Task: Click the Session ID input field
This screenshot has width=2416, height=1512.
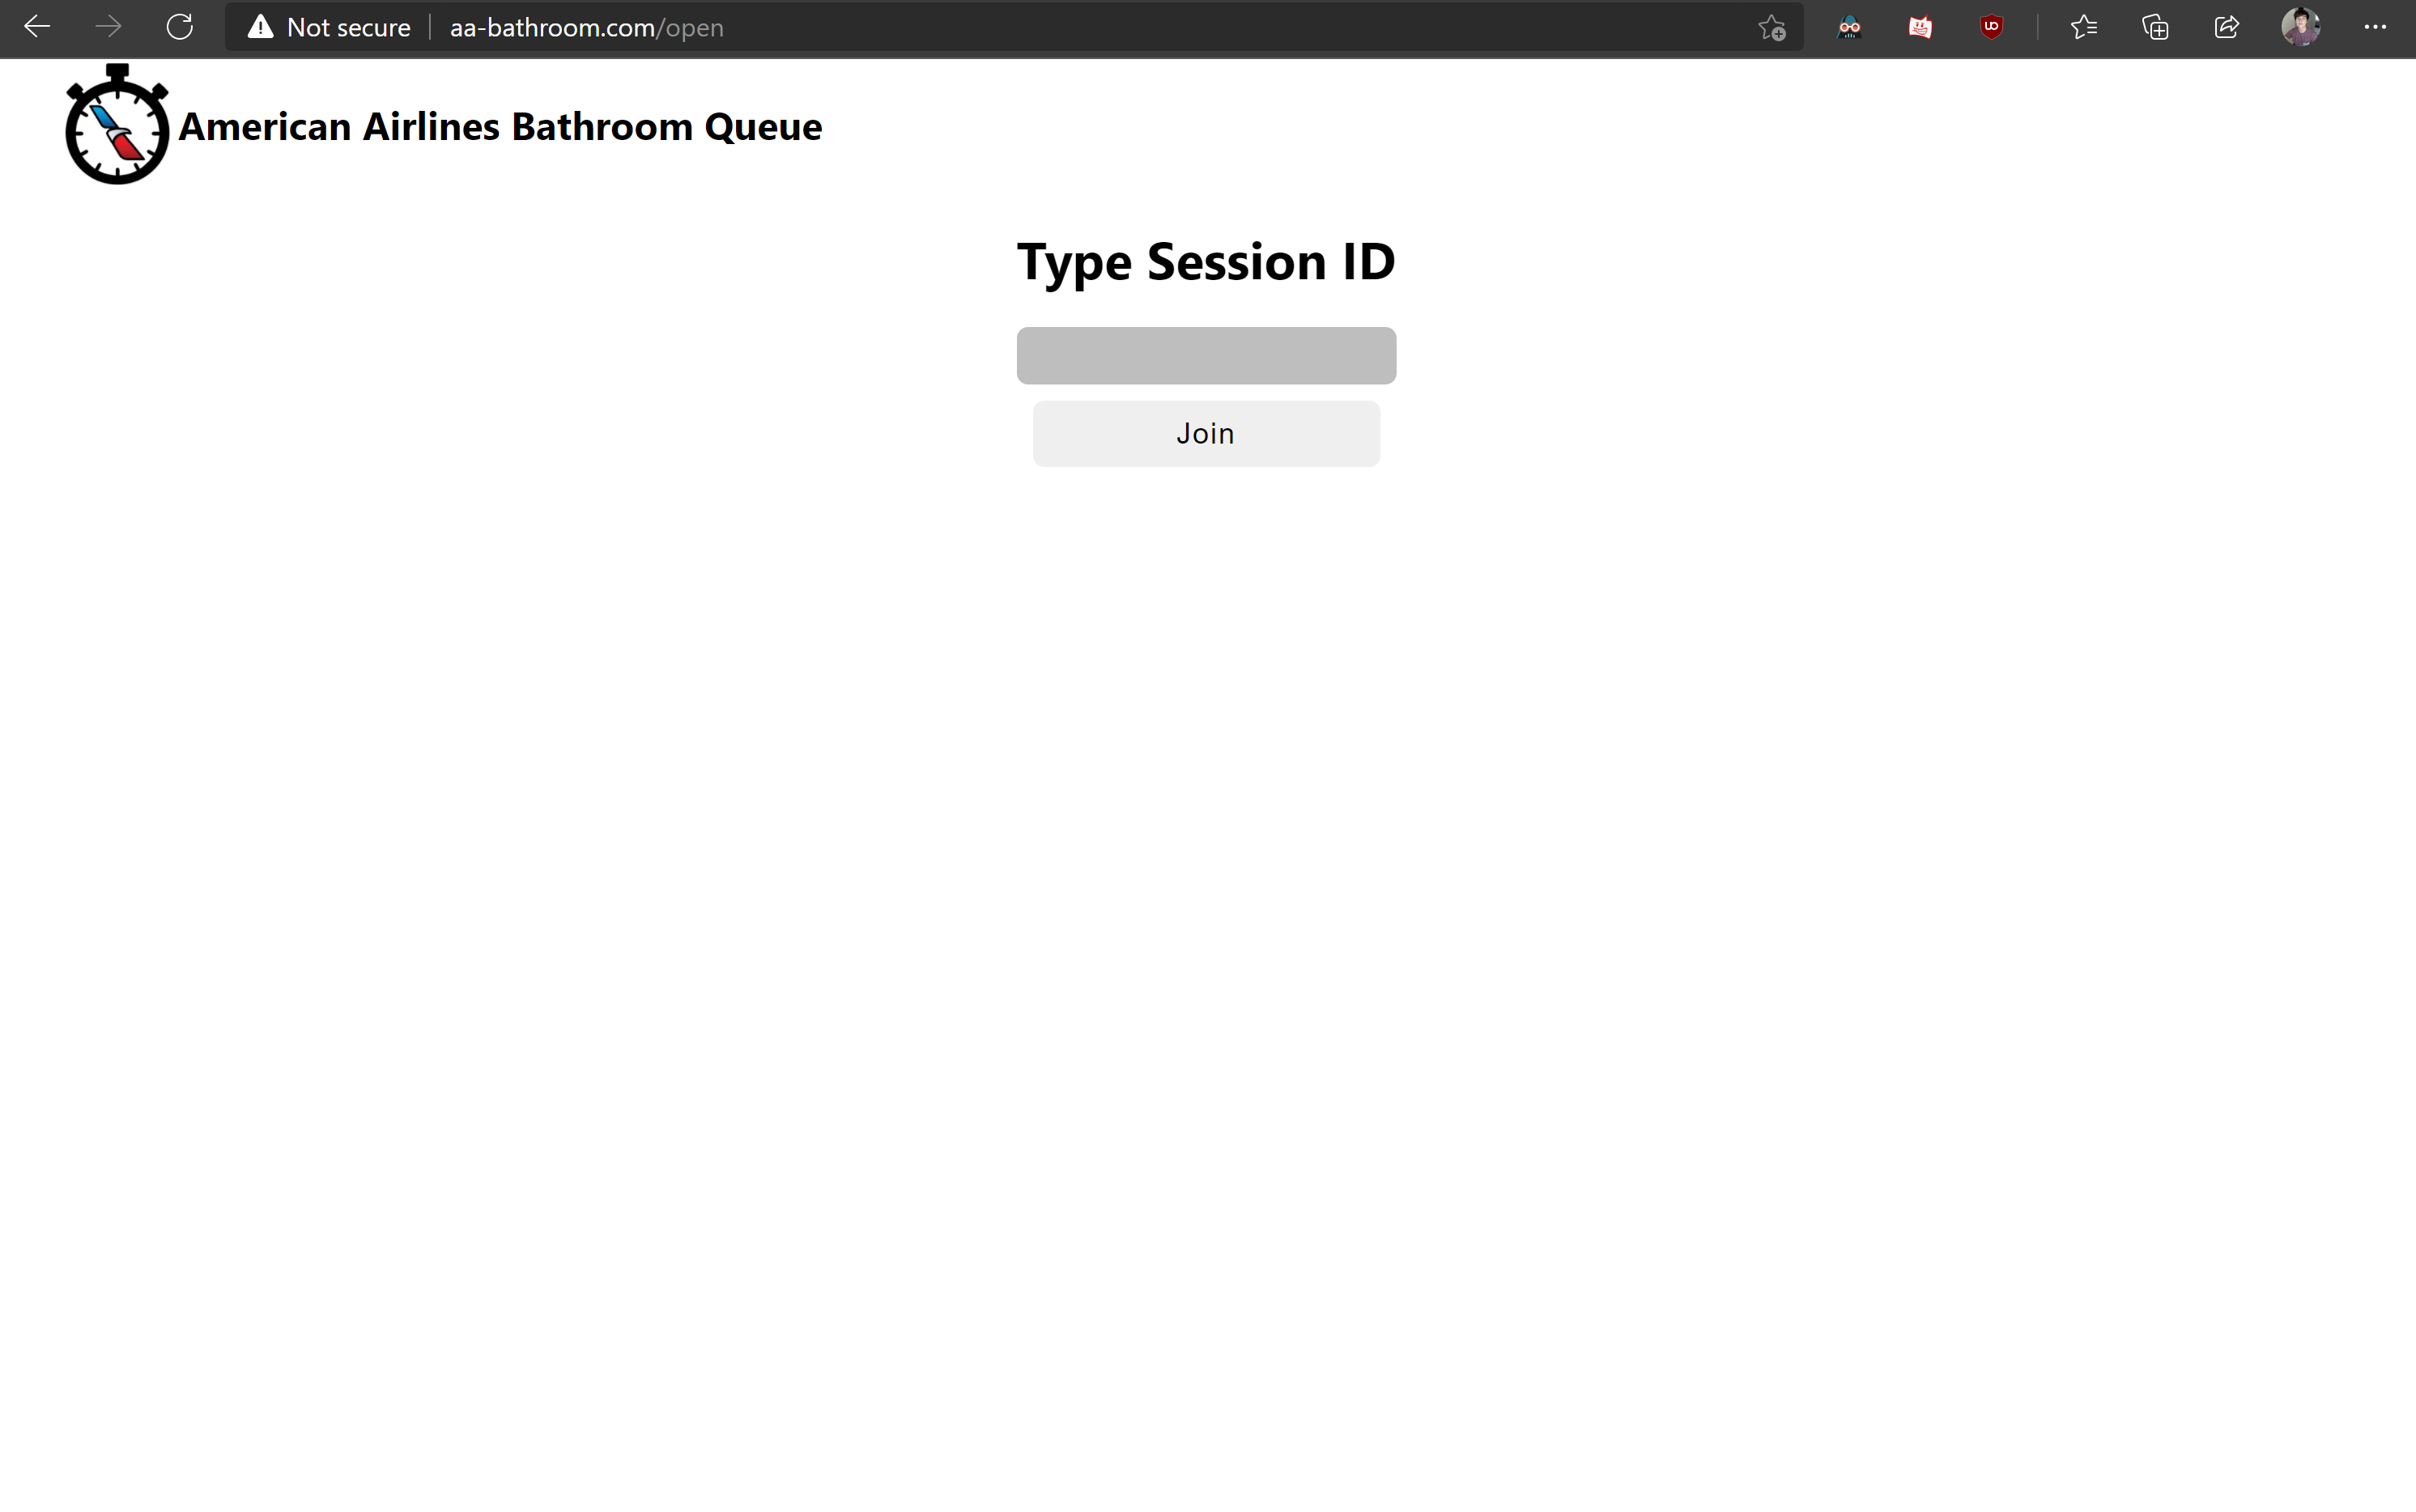Action: (x=1206, y=356)
